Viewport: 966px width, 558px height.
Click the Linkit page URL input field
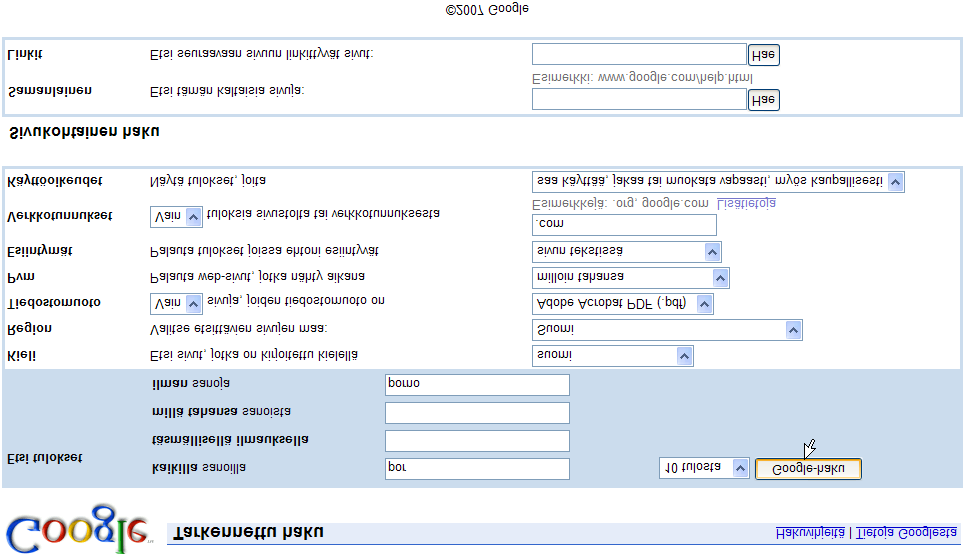639,54
